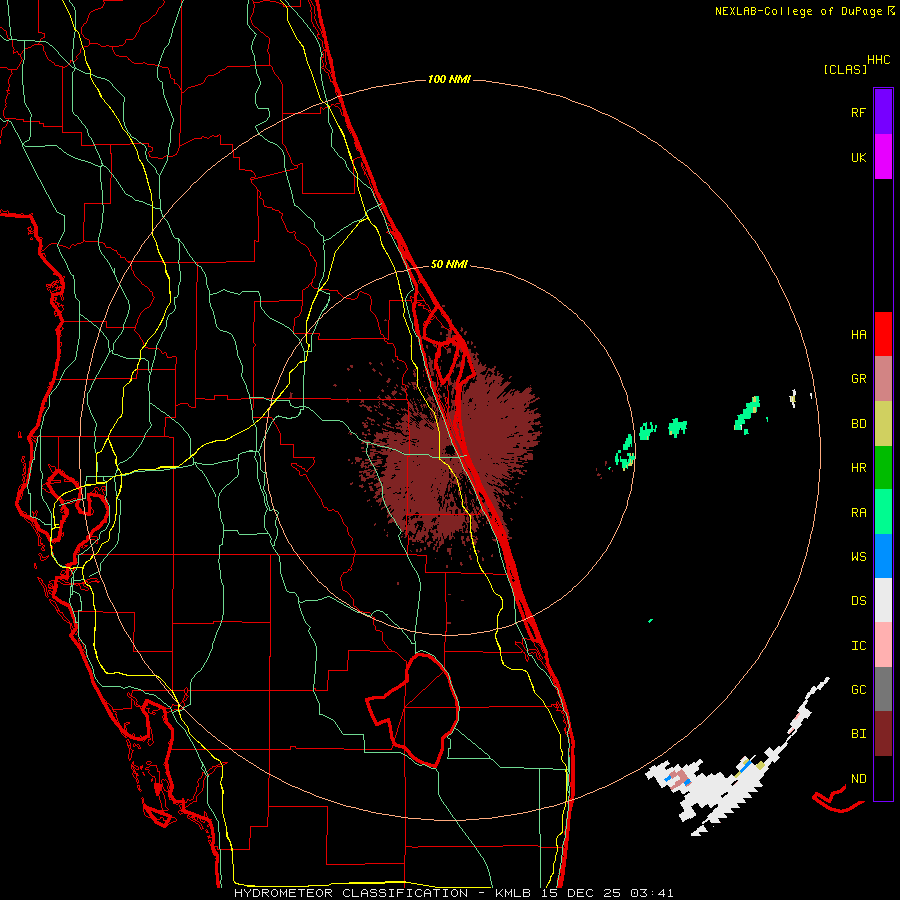Click the light green RA color swatch
The width and height of the screenshot is (900, 900).
[883, 512]
